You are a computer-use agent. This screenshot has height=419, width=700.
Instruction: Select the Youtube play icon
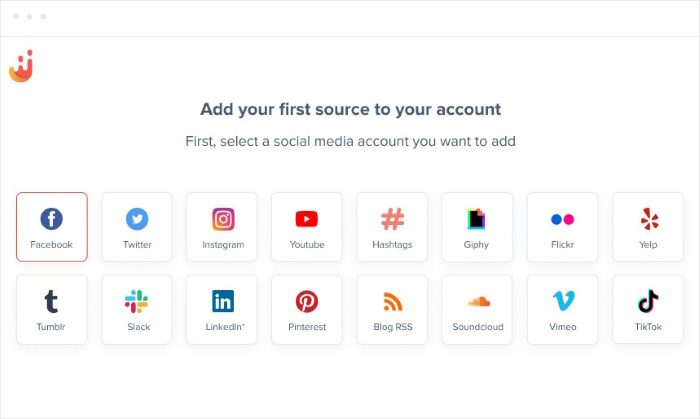click(x=307, y=219)
